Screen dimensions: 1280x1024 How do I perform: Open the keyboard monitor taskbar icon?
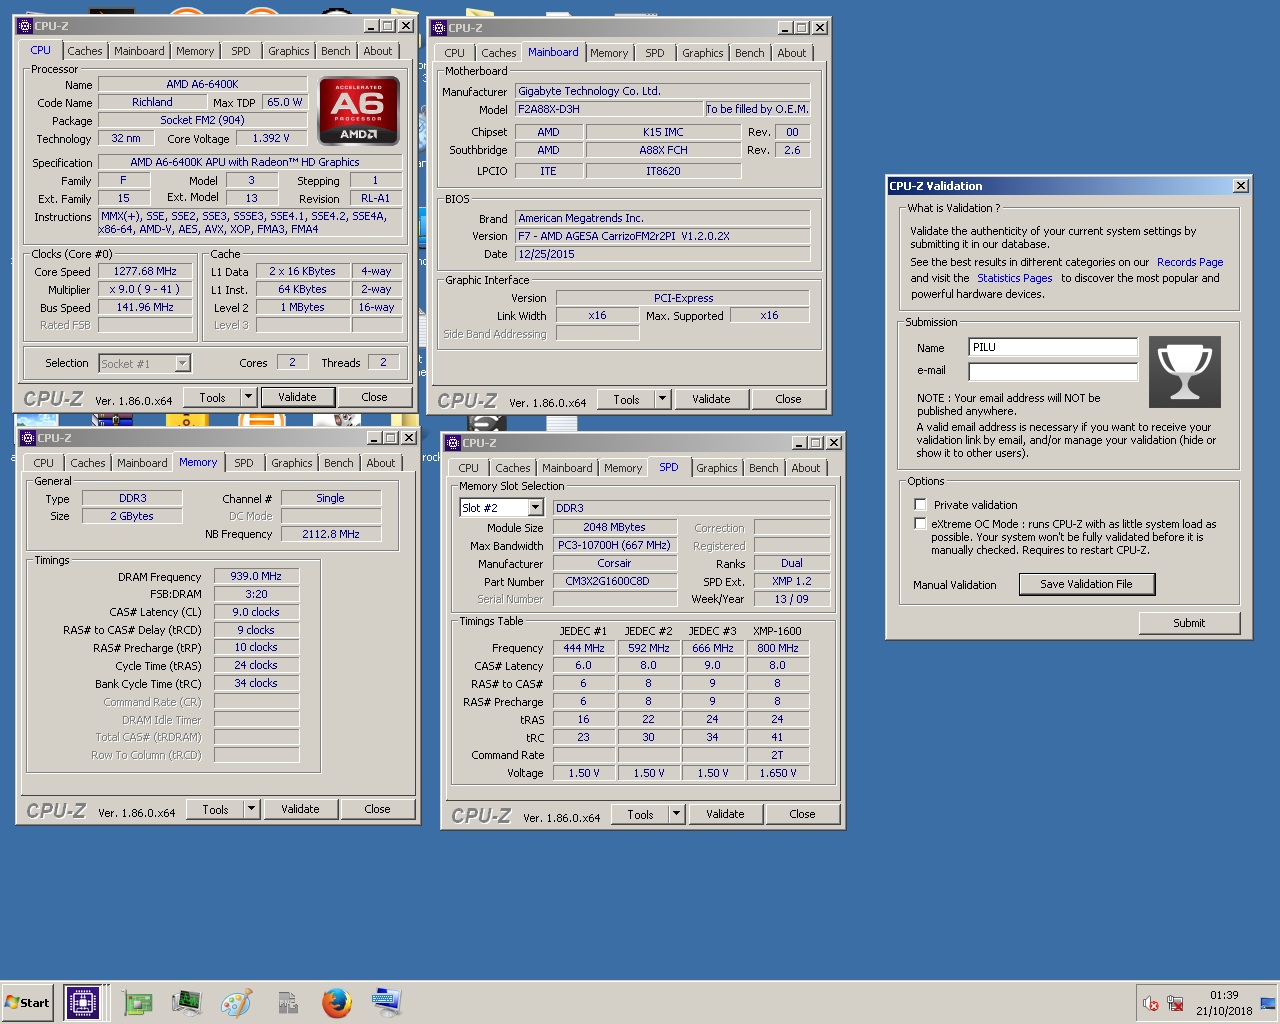(386, 1002)
